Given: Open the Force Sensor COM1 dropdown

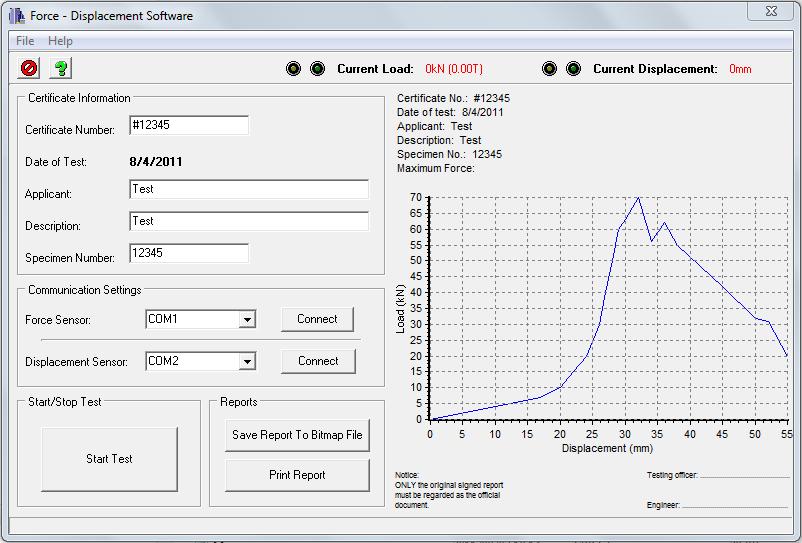Looking at the screenshot, I should (247, 320).
